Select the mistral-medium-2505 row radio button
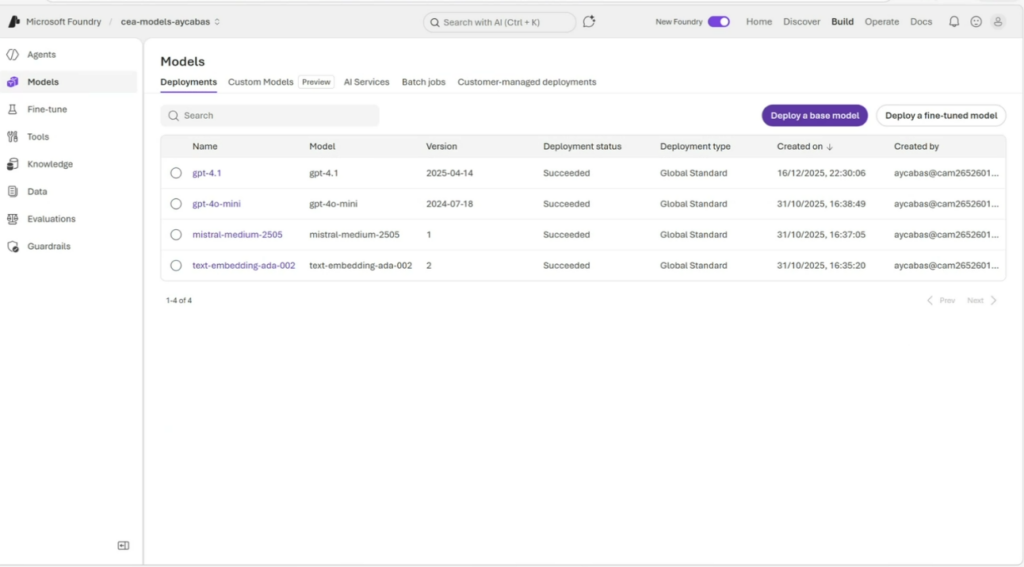Image resolution: width=1024 pixels, height=567 pixels. 176,235
